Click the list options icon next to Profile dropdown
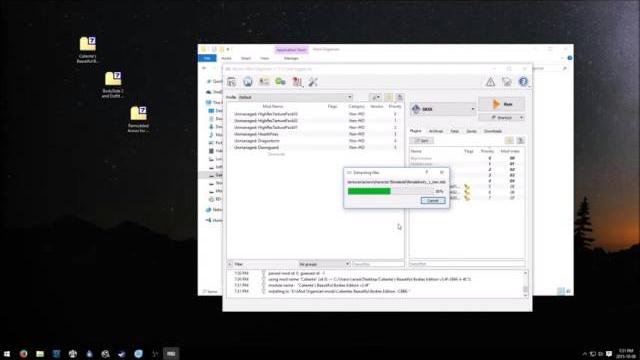Viewport: 640px width, 360px height. [x=376, y=97]
